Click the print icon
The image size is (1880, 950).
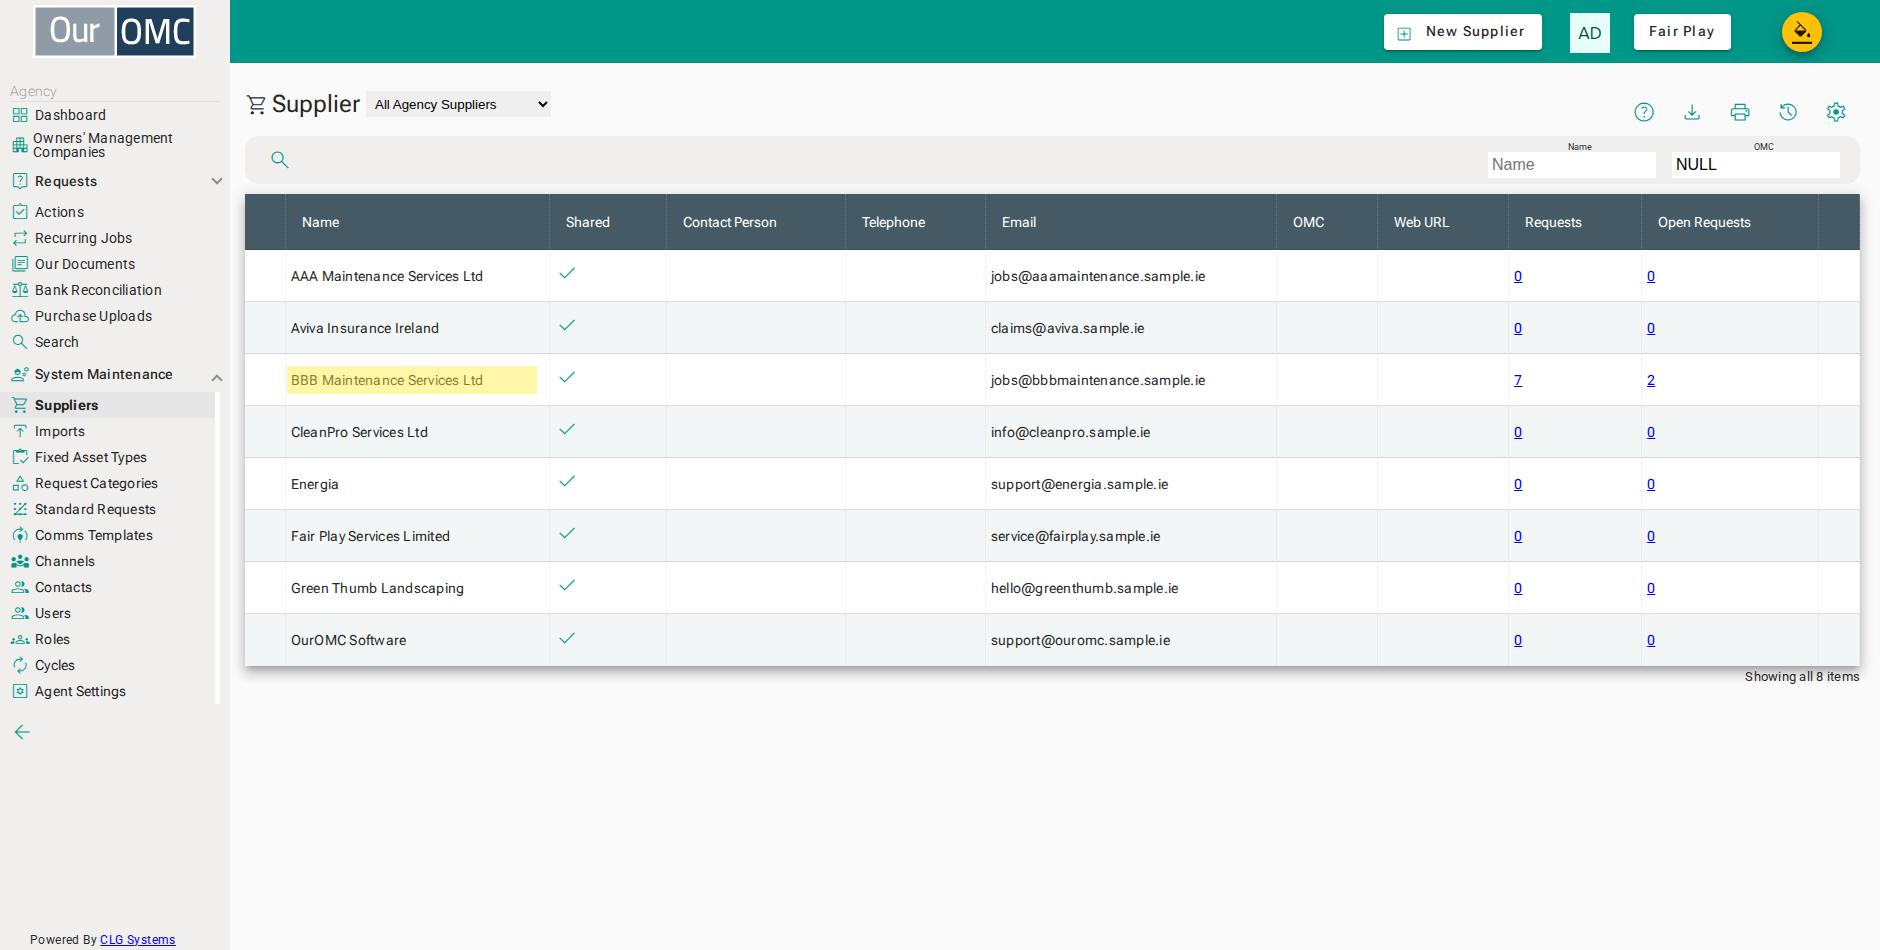coord(1740,112)
